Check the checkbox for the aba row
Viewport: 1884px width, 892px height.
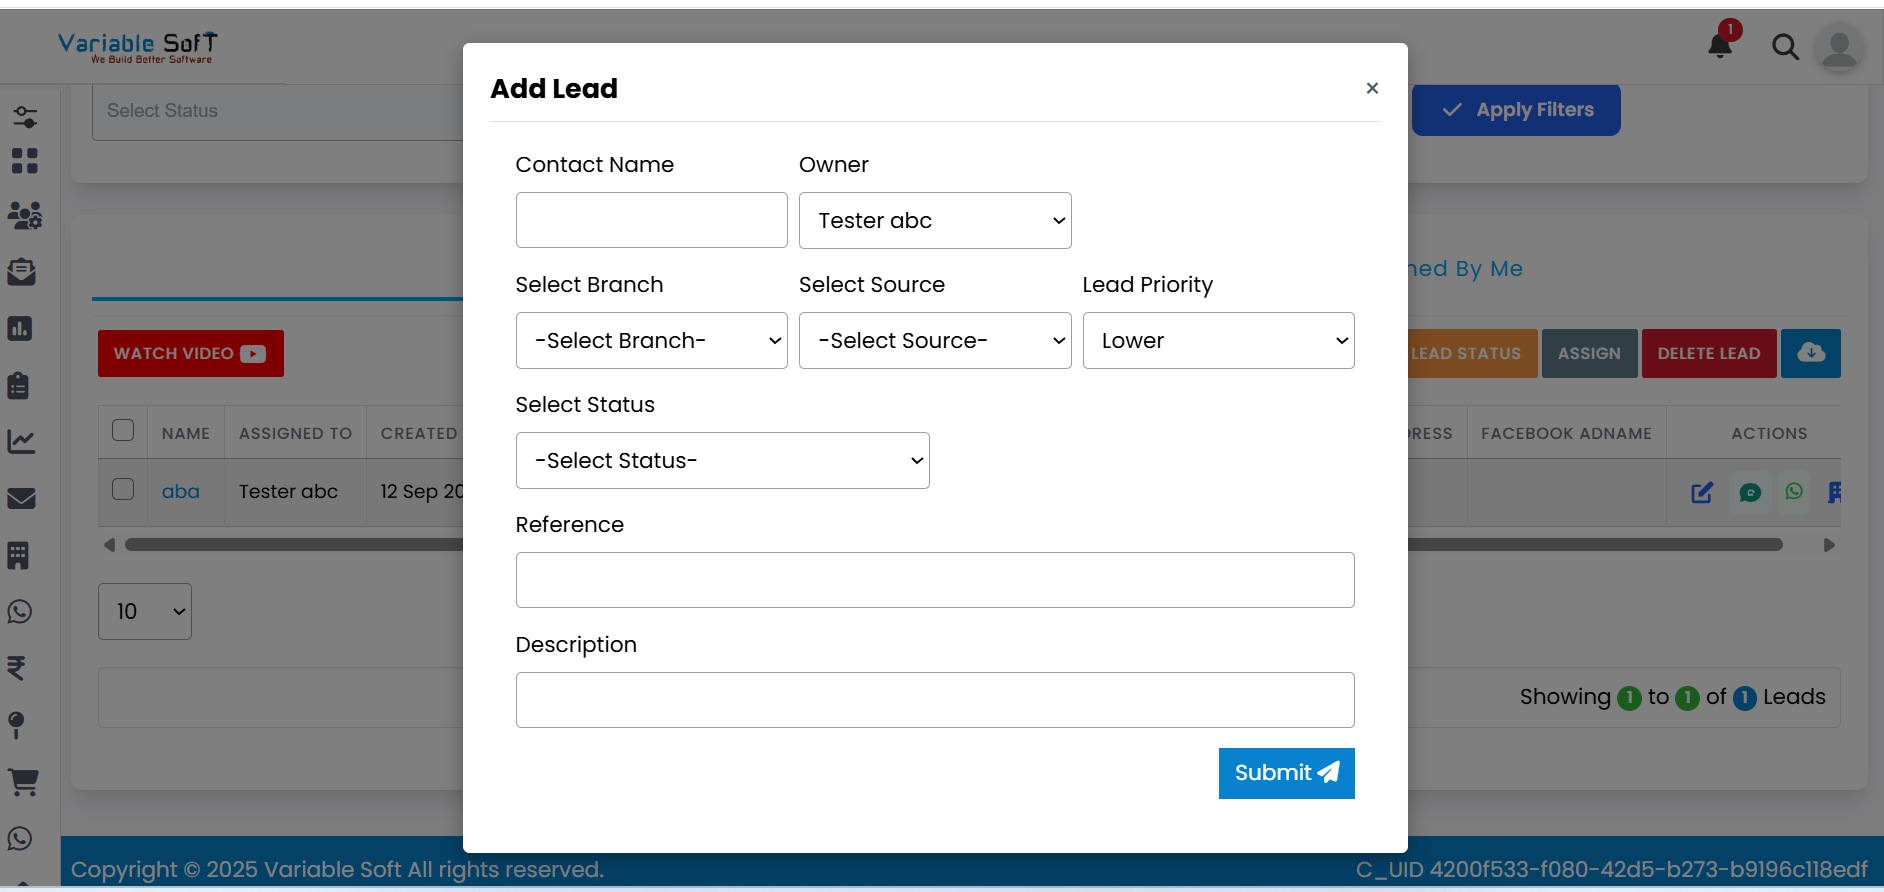tap(123, 489)
